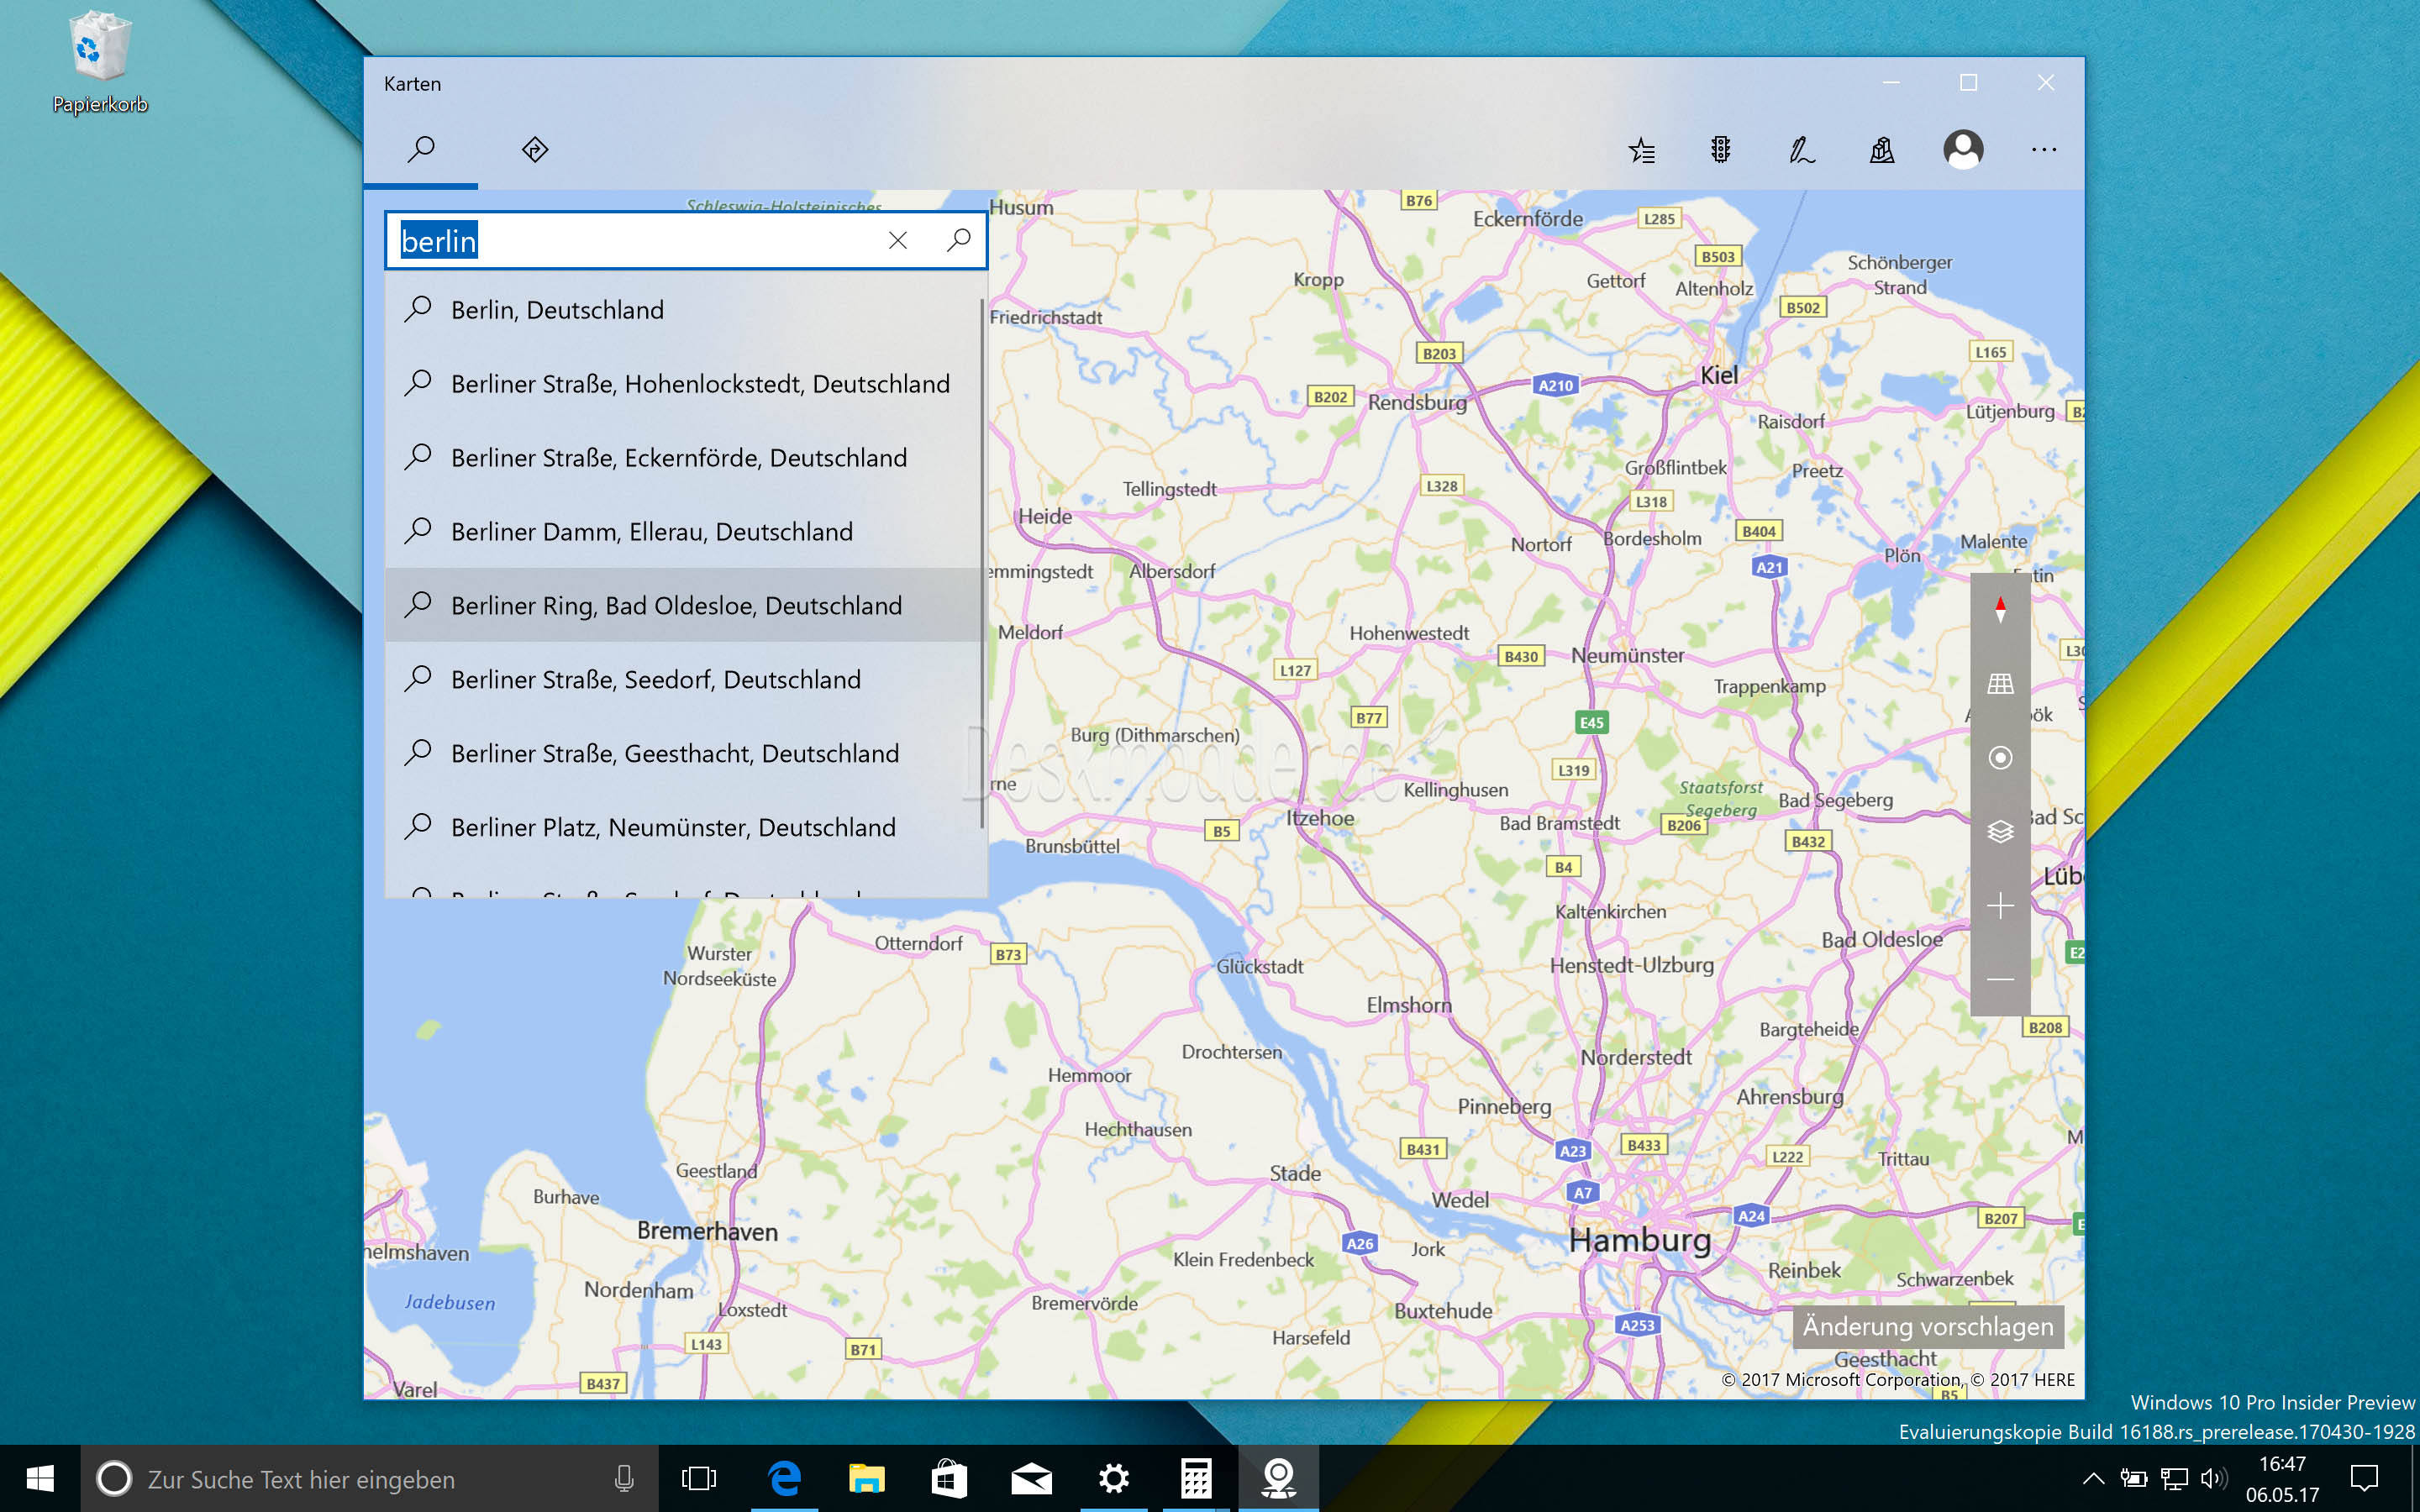The height and width of the screenshot is (1512, 2420).
Task: Select Berliner Straße, Hohenlockstedt suggestion
Action: (685, 384)
